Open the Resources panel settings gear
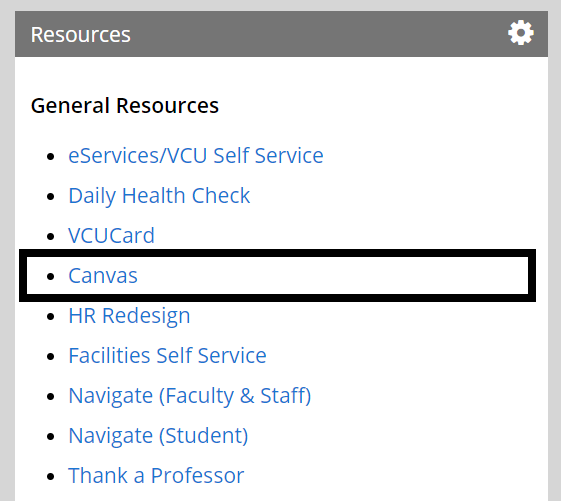The image size is (561, 501). [x=521, y=33]
